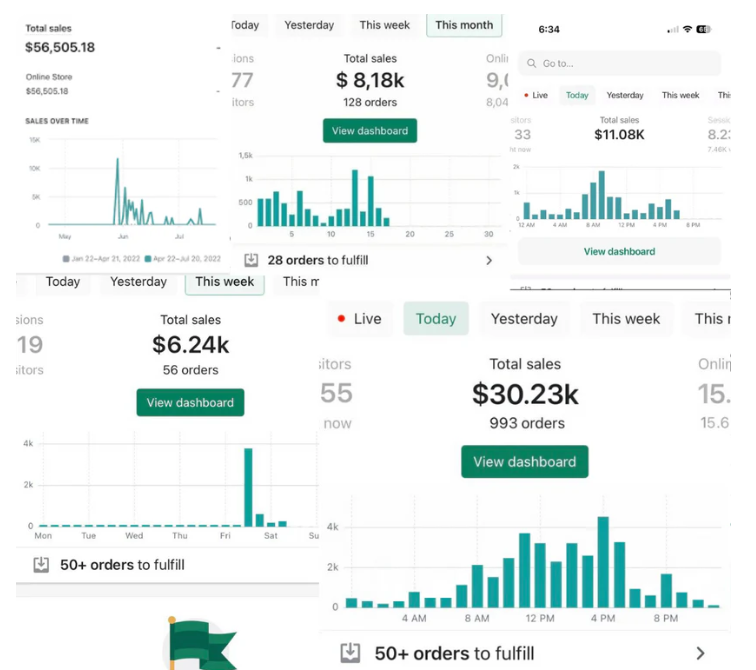Click the gray Jan 22–Apr 21, 2022 legend swatch
This screenshot has height=670, width=756.
coord(66,259)
